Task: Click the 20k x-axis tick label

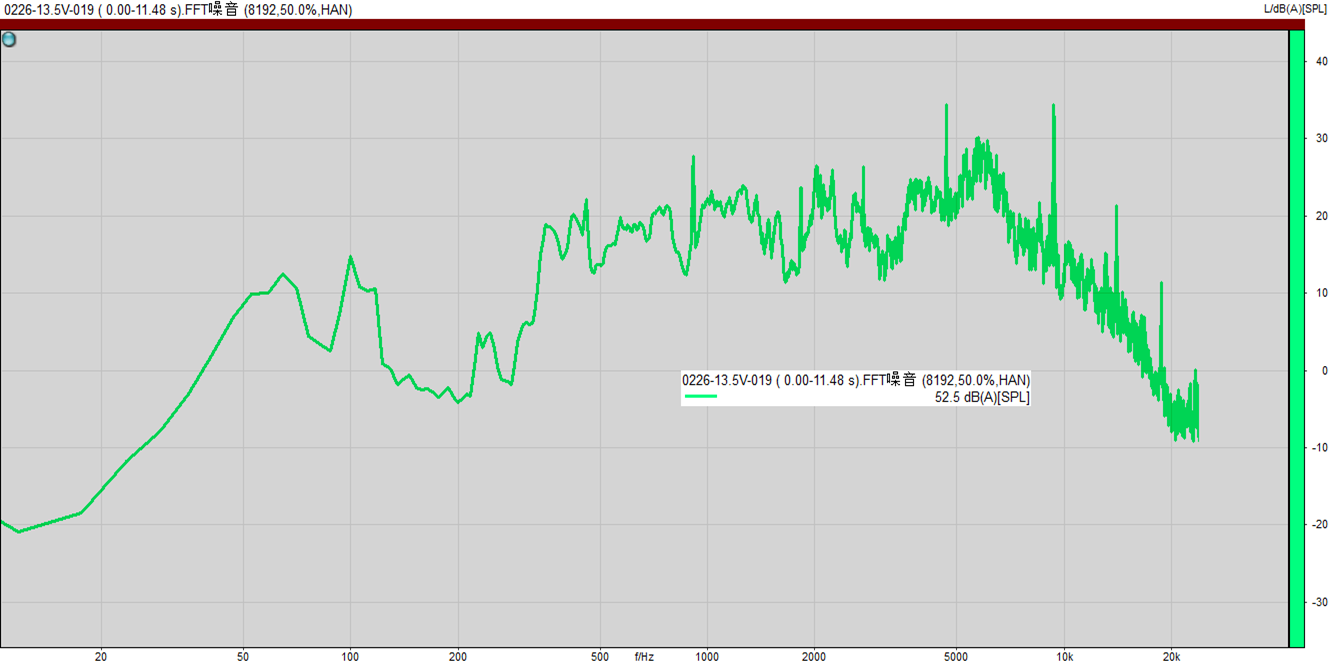Action: click(1172, 657)
